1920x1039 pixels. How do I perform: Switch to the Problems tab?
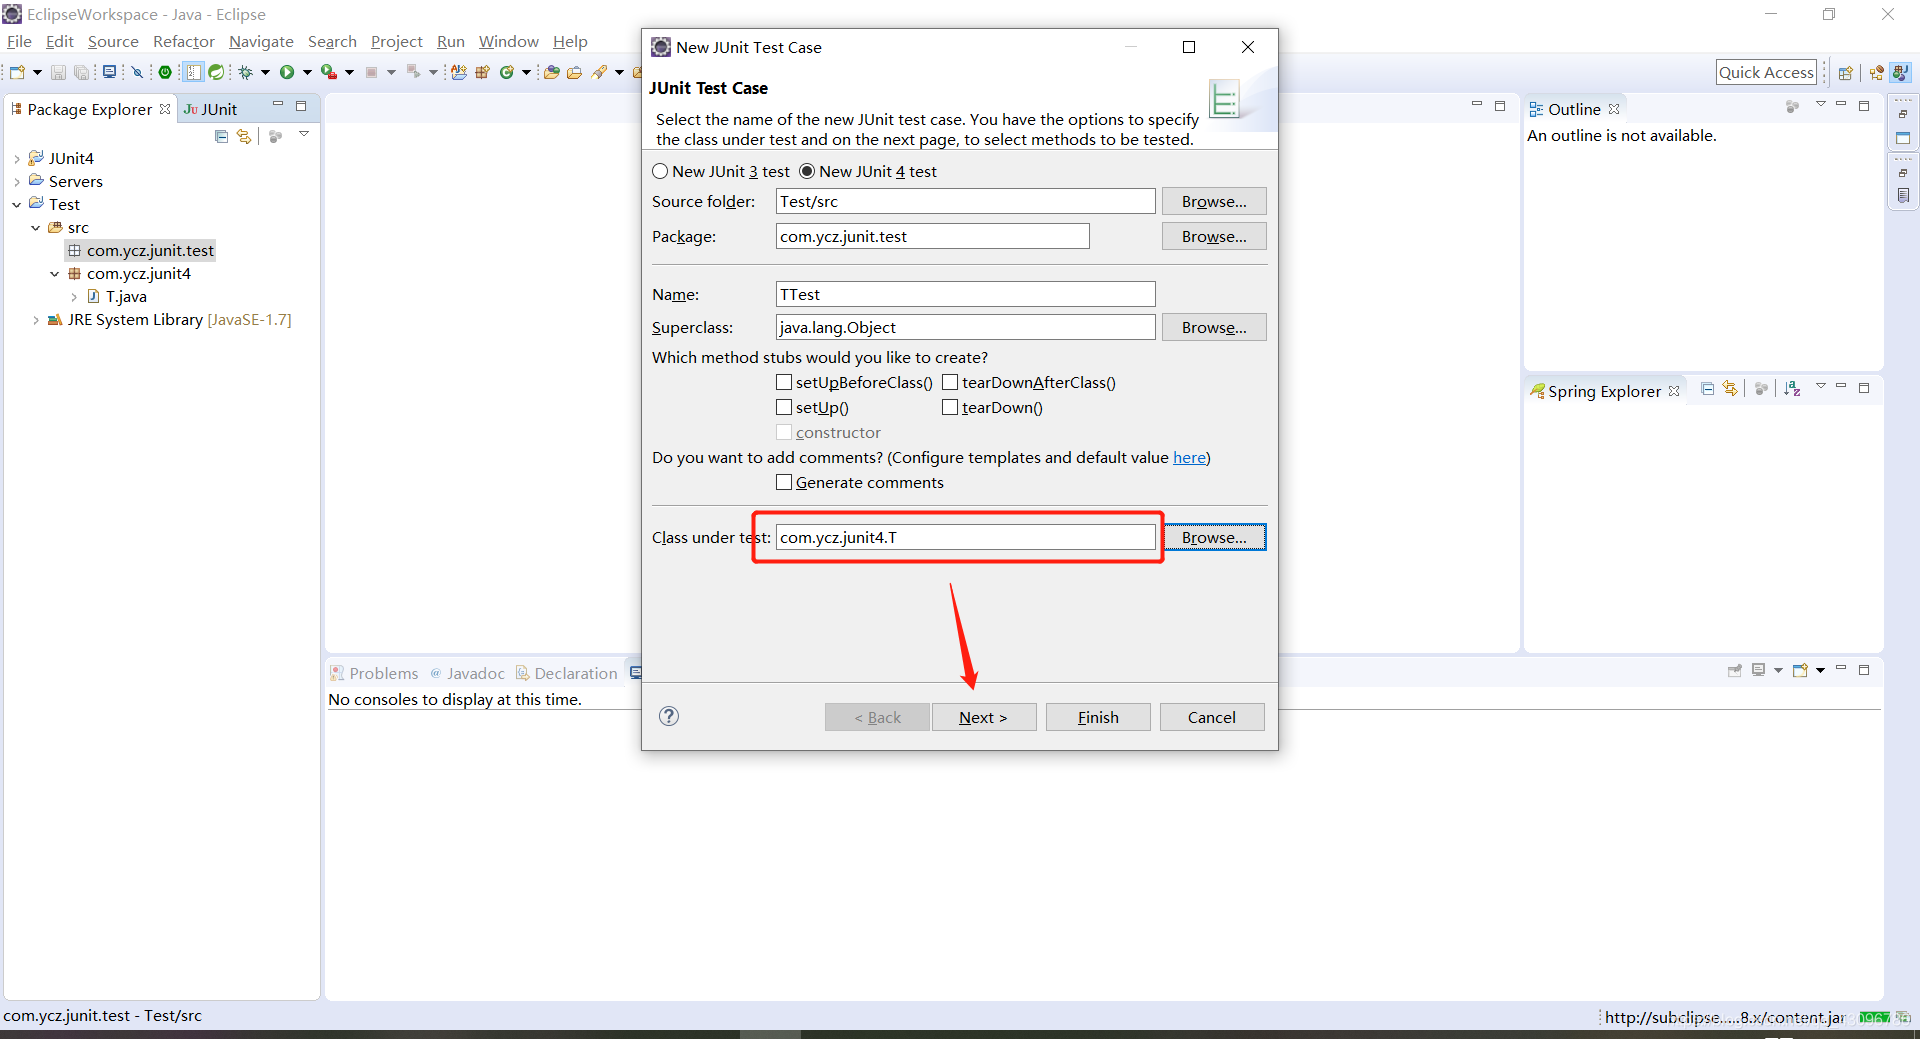click(374, 673)
